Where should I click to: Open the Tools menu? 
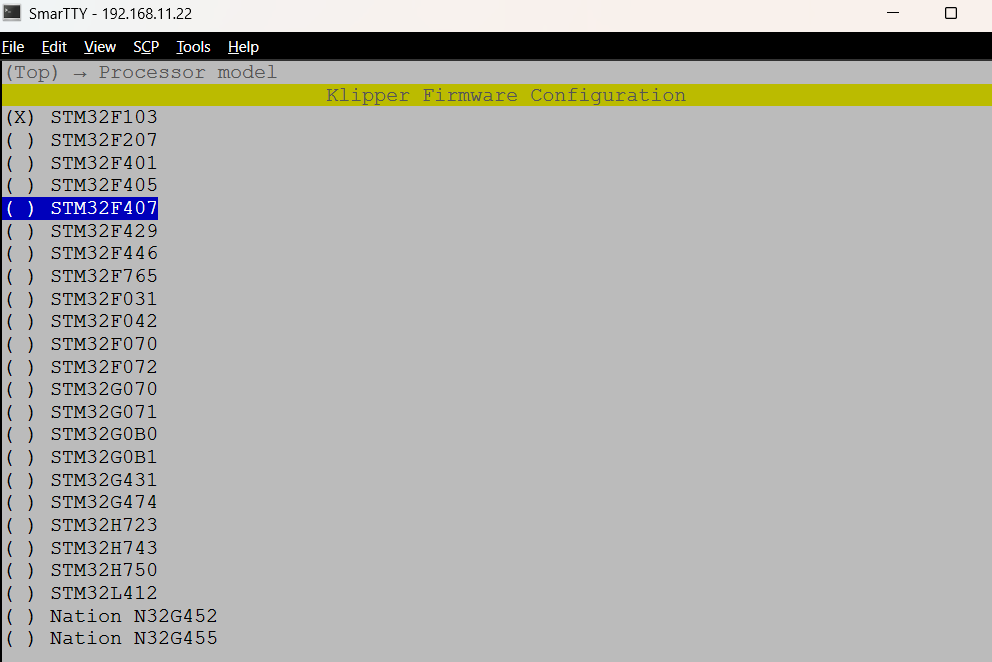pos(193,47)
